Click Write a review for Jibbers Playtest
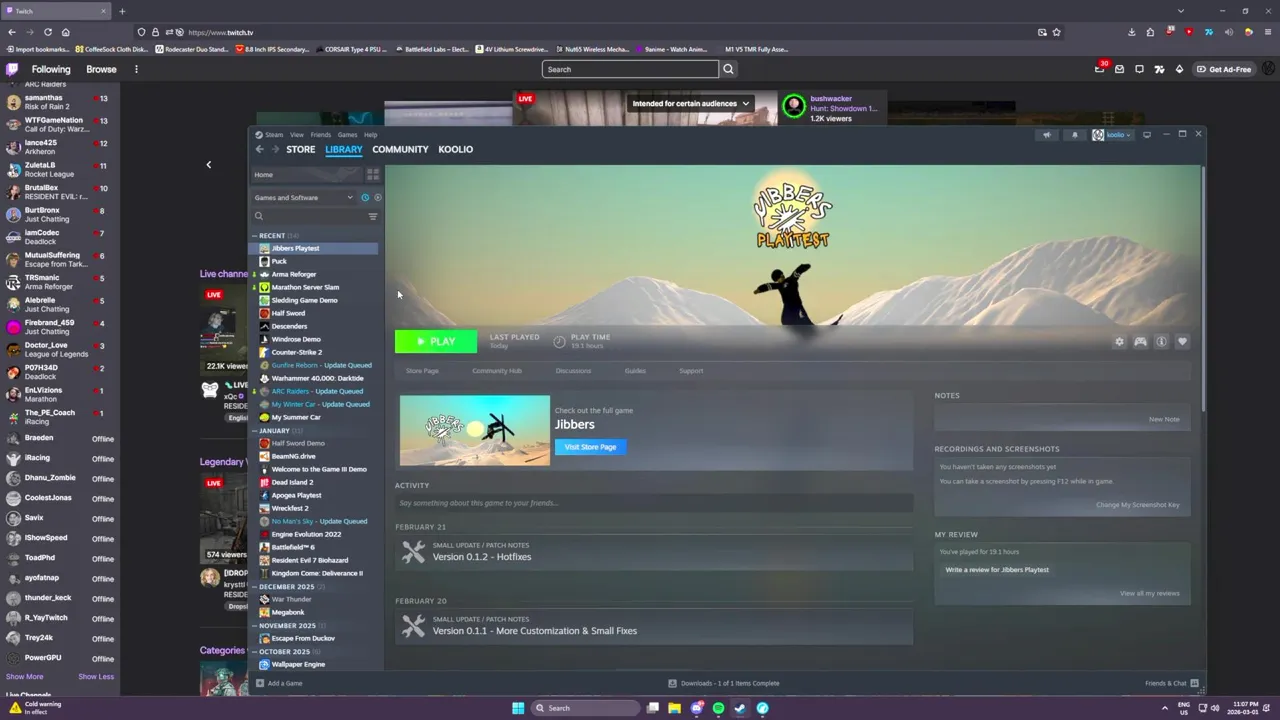Image resolution: width=1280 pixels, height=720 pixels. coord(997,570)
